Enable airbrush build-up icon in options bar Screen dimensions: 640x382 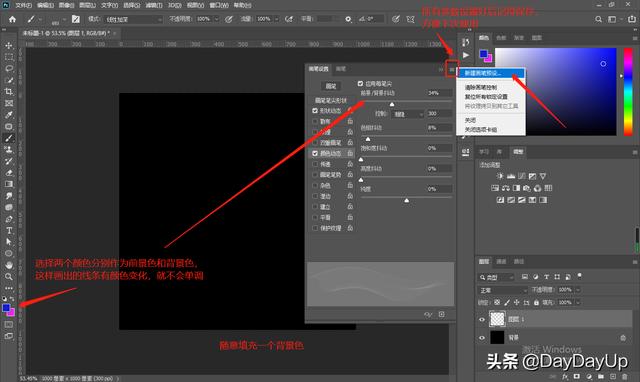pos(289,19)
